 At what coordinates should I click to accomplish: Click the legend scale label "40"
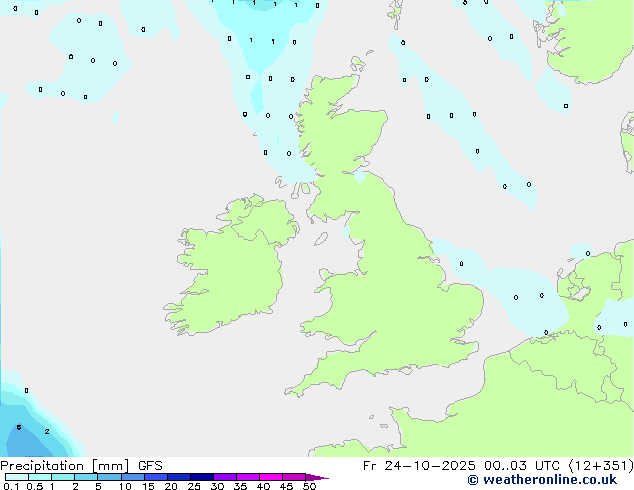pos(263,486)
